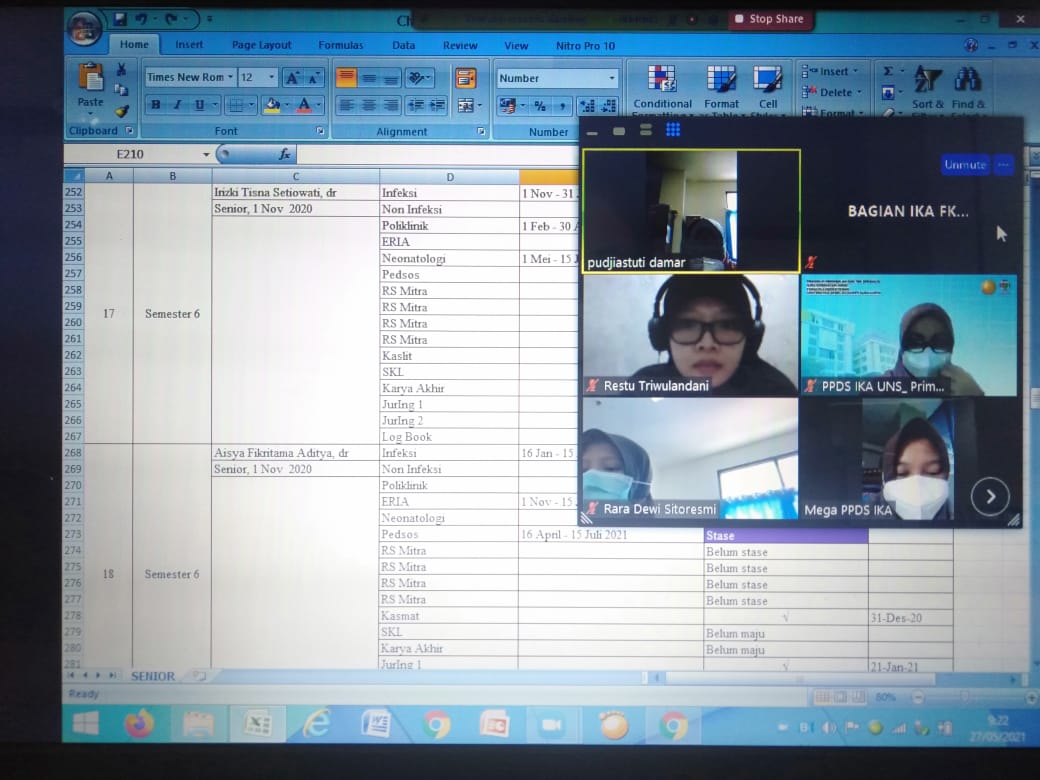Click the Cut scissors icon

[121, 70]
